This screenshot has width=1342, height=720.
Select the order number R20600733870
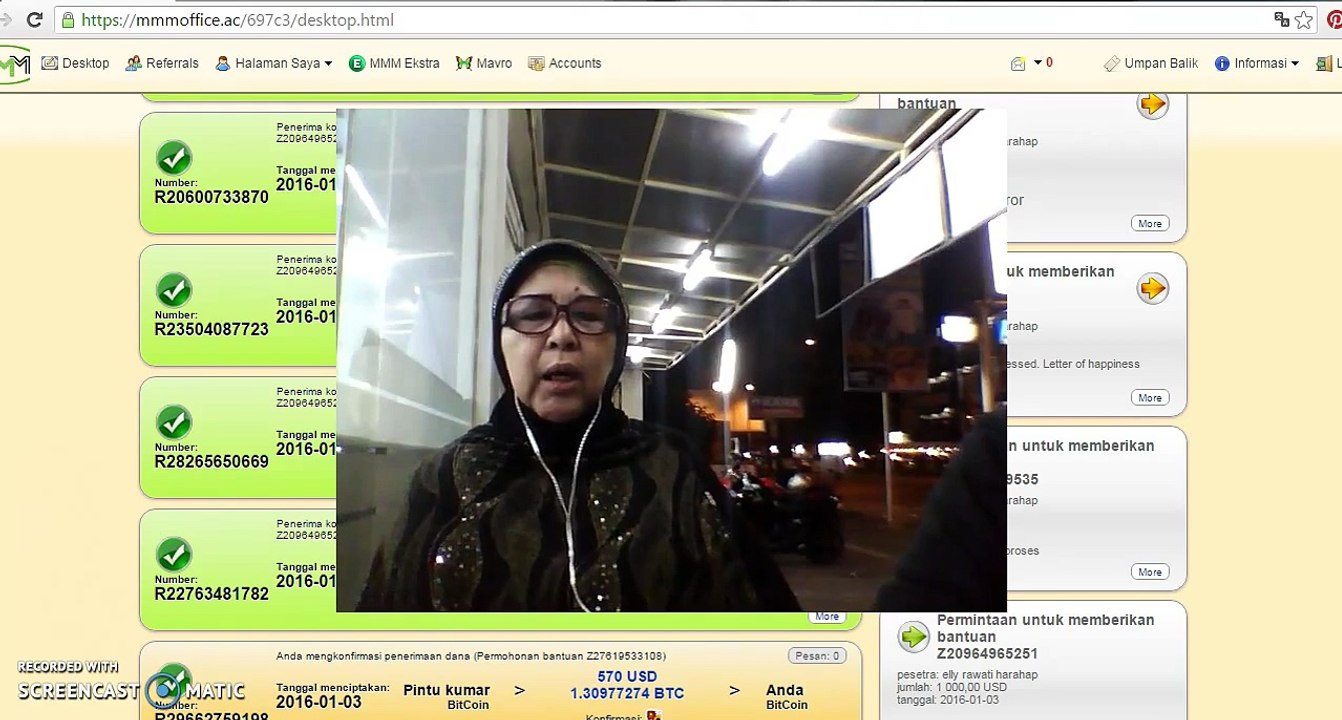(x=212, y=197)
